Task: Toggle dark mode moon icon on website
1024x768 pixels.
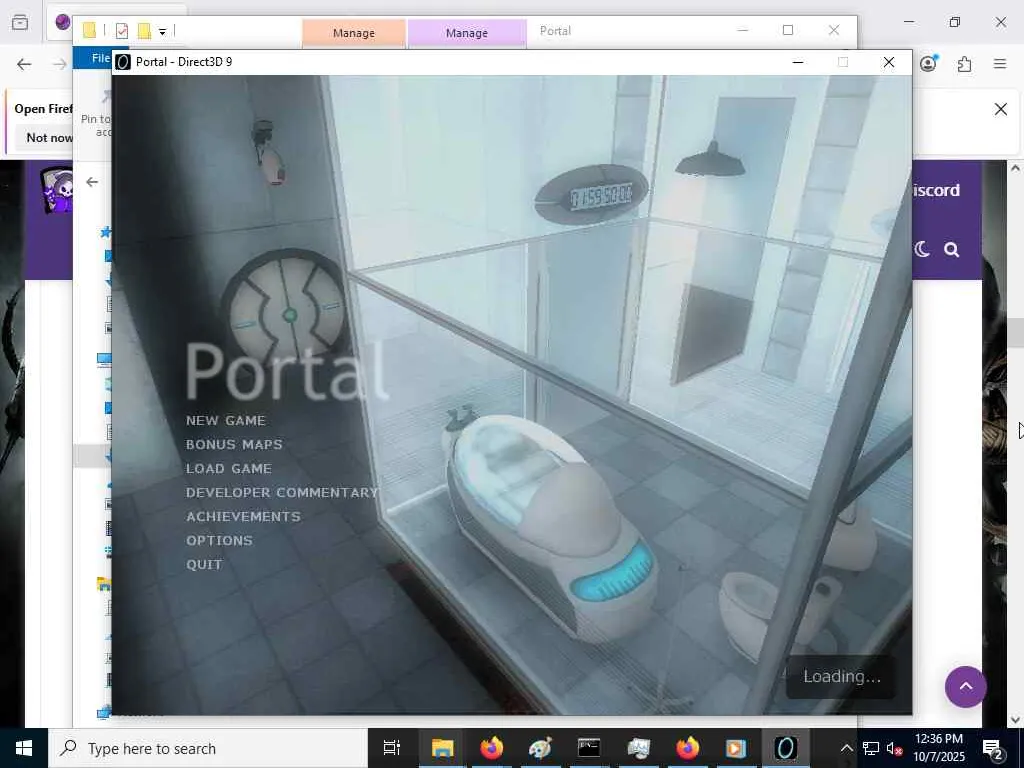Action: pos(922,249)
